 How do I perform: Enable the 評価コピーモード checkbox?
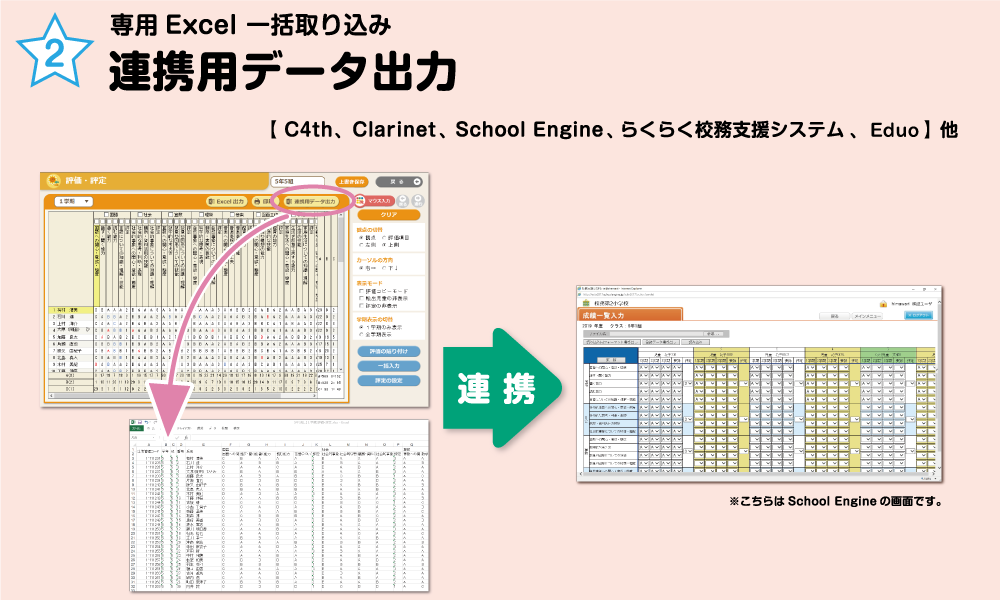click(362, 291)
